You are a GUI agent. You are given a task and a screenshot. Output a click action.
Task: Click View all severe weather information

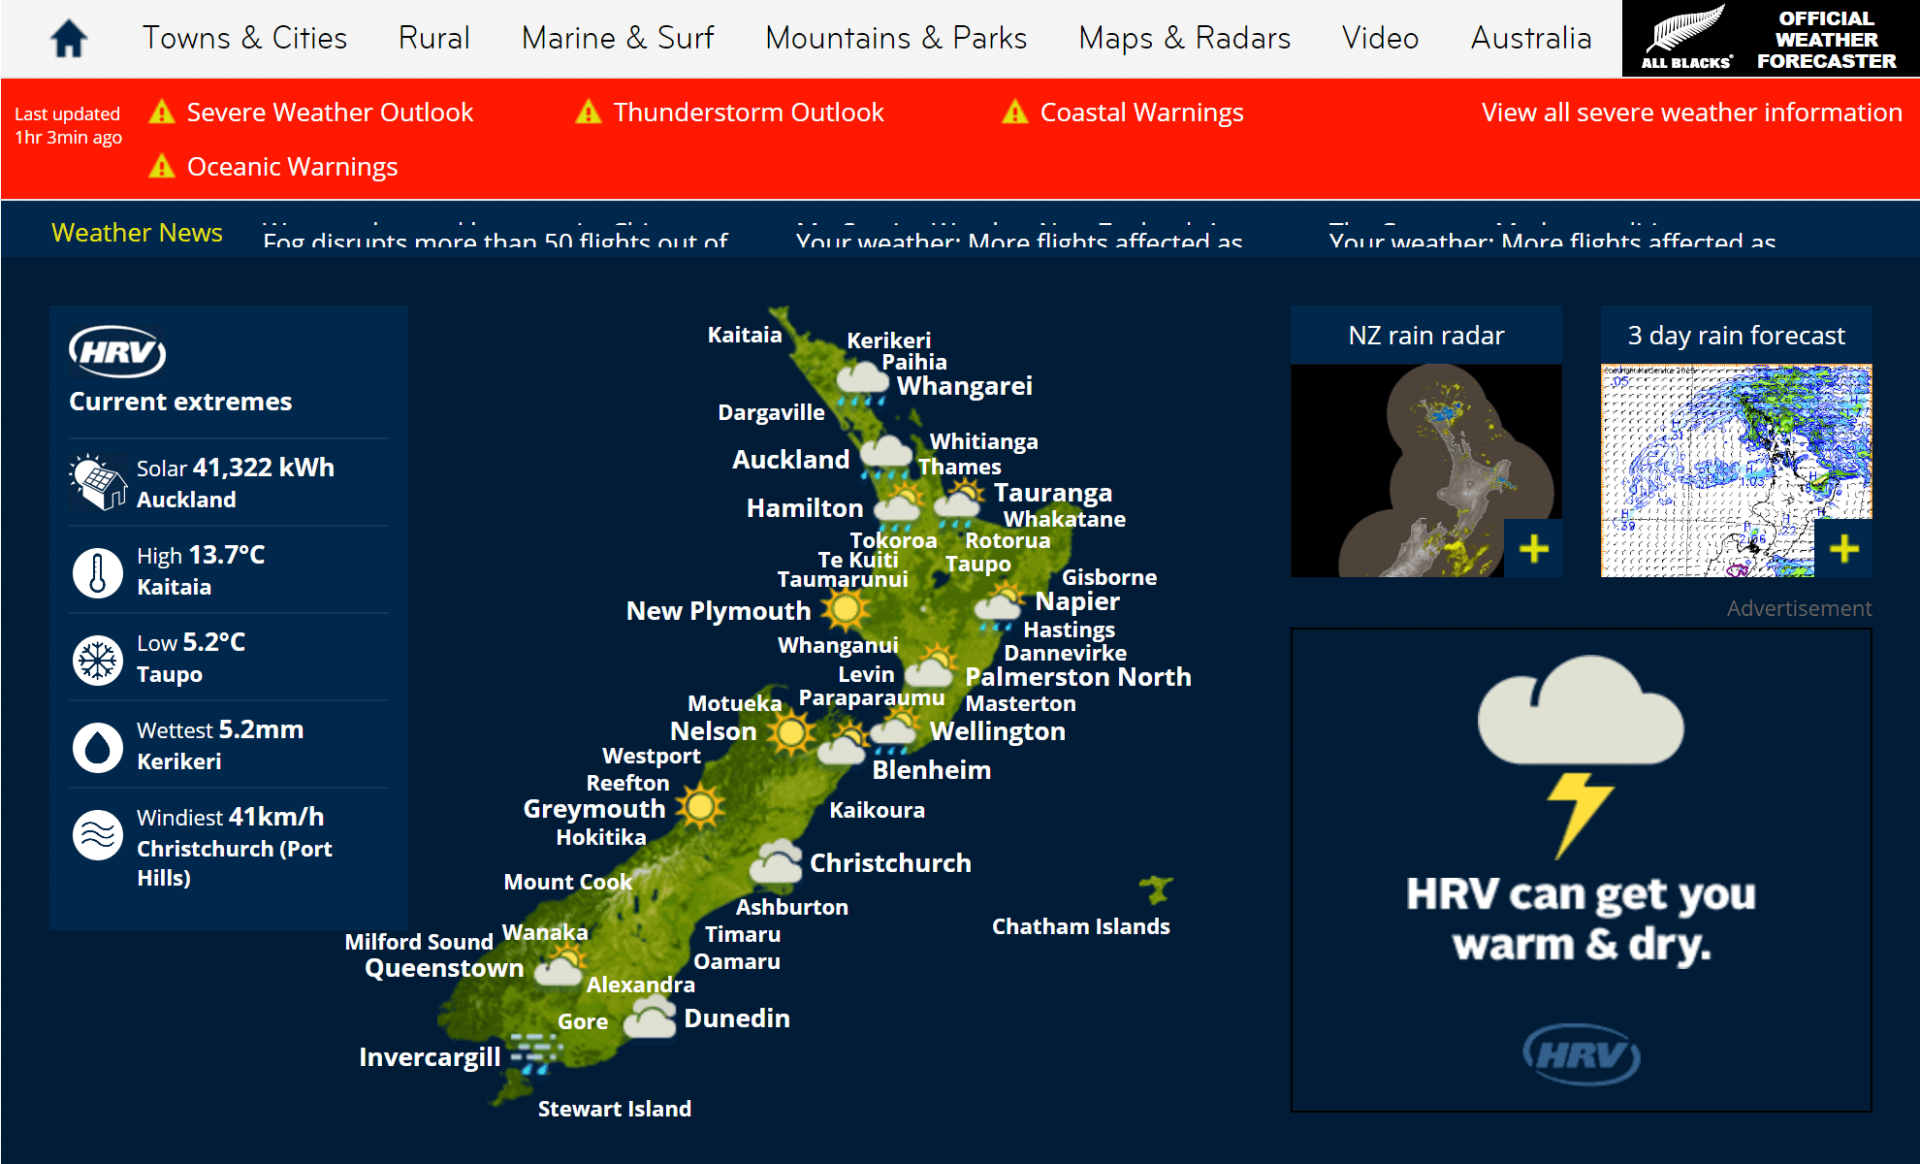[1691, 112]
